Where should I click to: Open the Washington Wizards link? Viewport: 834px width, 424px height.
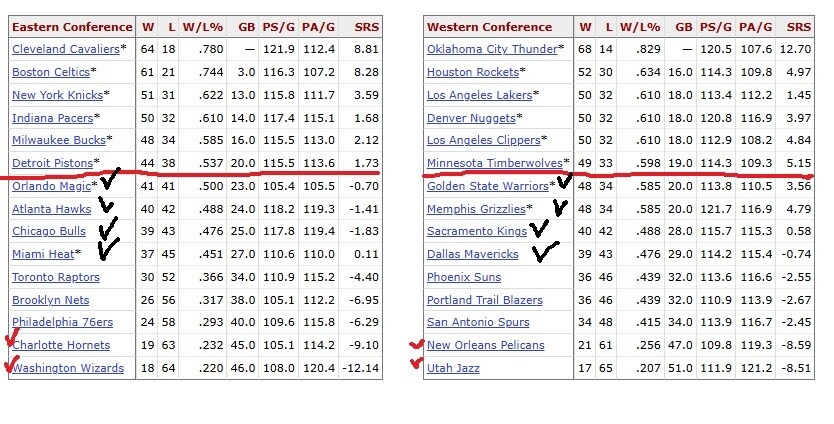[68, 368]
